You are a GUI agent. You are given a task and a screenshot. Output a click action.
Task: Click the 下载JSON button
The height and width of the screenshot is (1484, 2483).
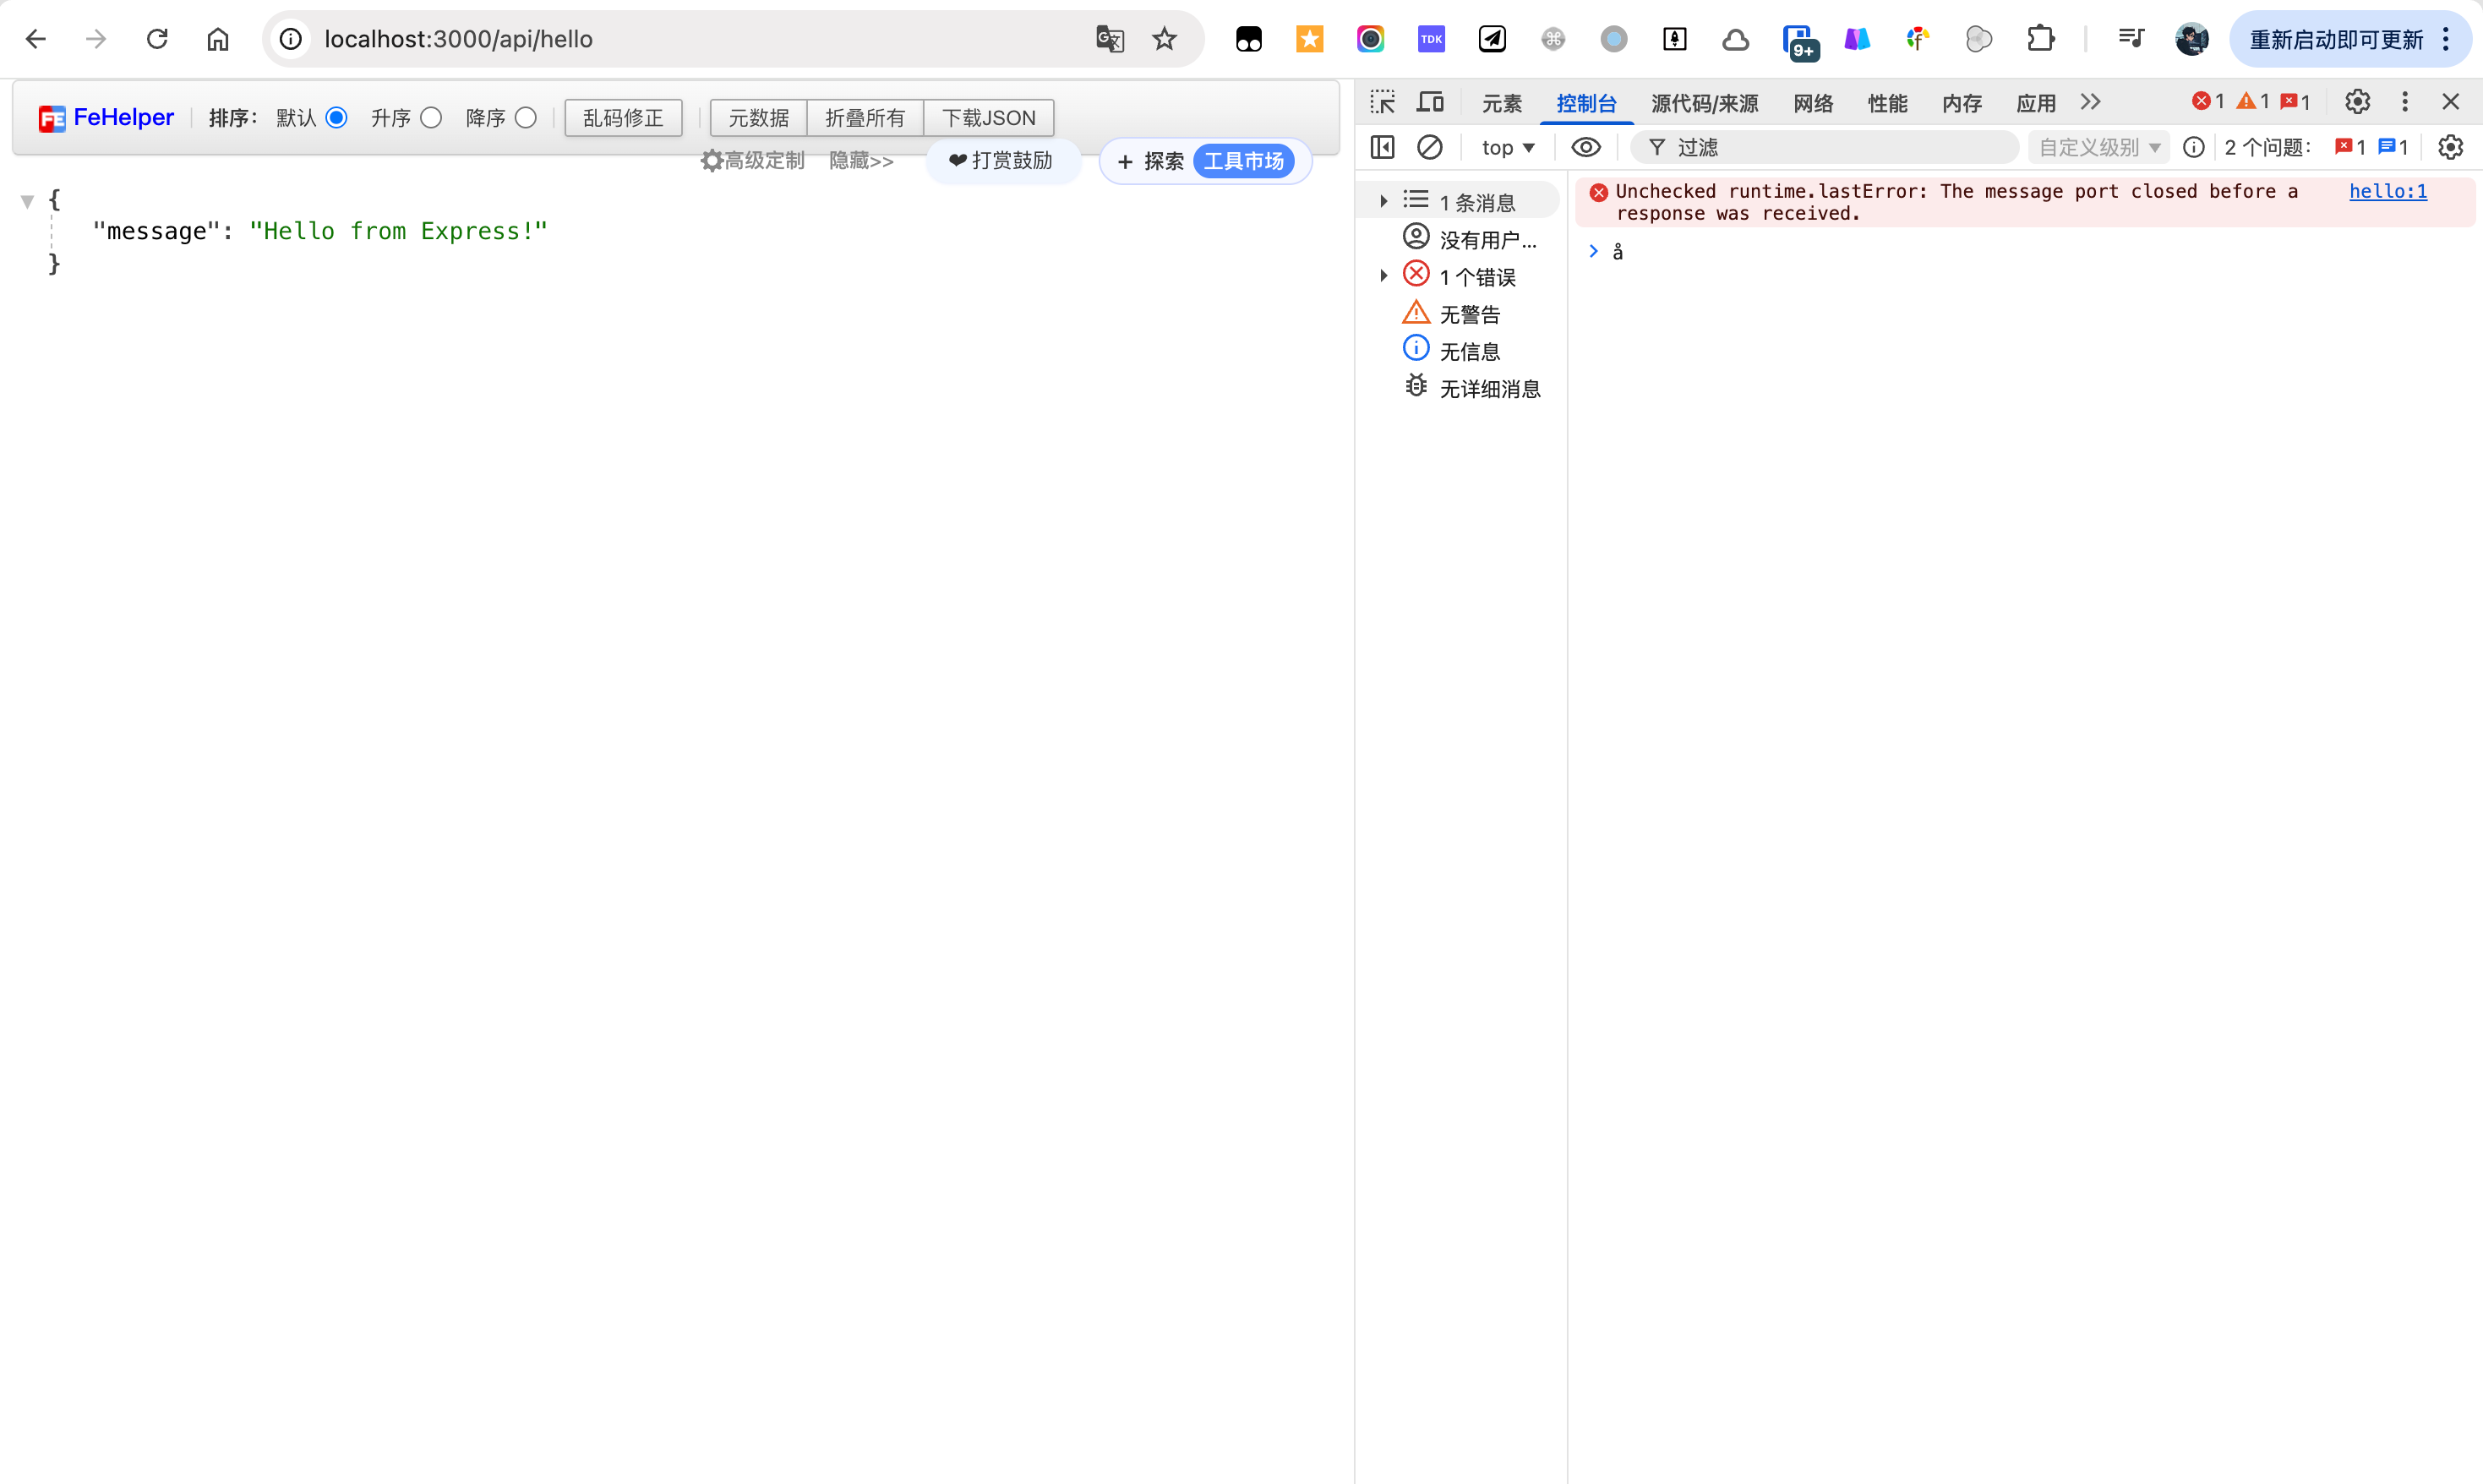[x=988, y=118]
